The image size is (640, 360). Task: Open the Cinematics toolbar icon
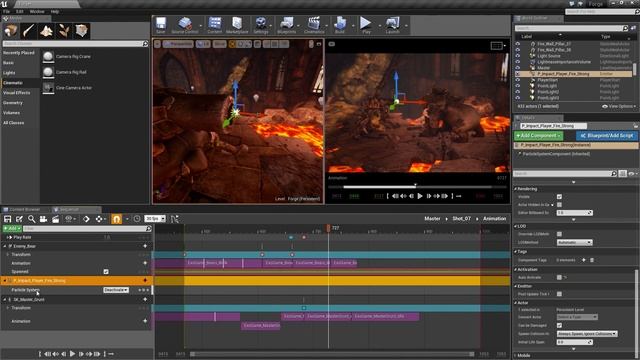point(314,25)
